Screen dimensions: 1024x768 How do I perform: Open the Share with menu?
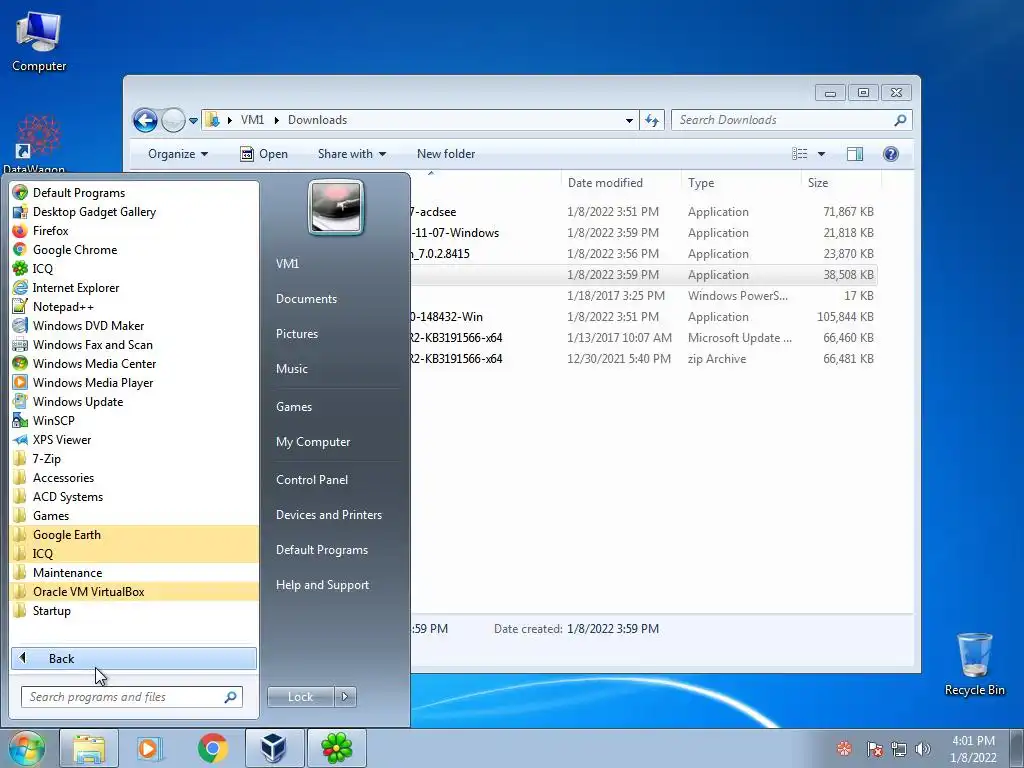pos(351,154)
